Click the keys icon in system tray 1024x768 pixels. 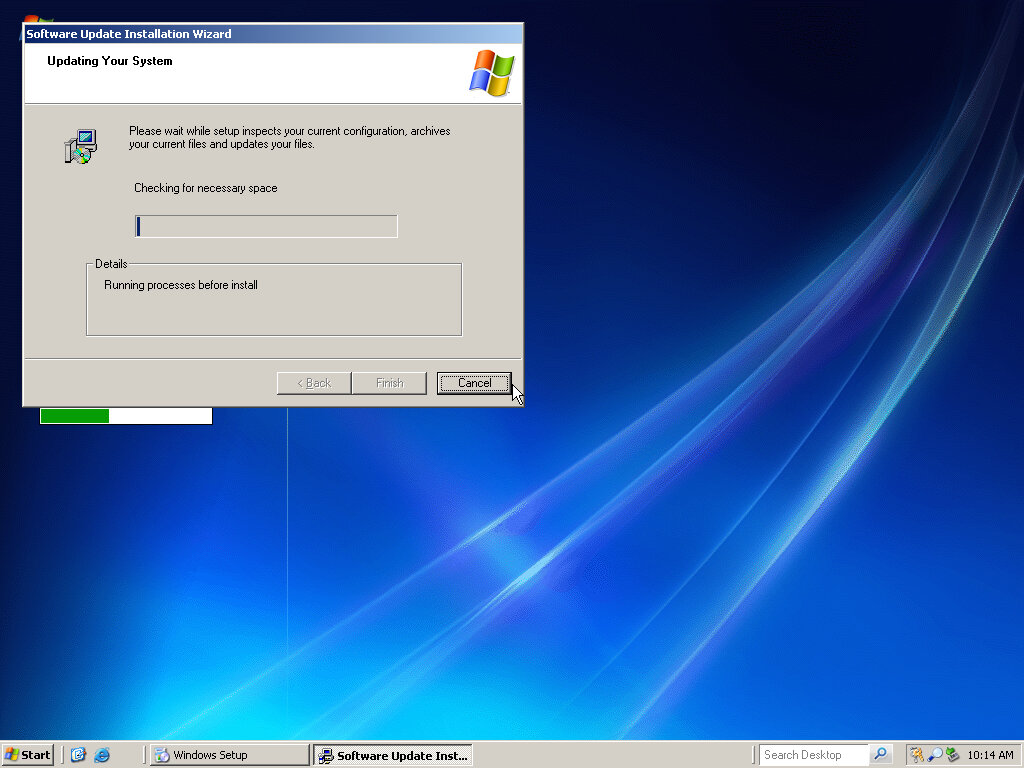pyautogui.click(x=917, y=755)
